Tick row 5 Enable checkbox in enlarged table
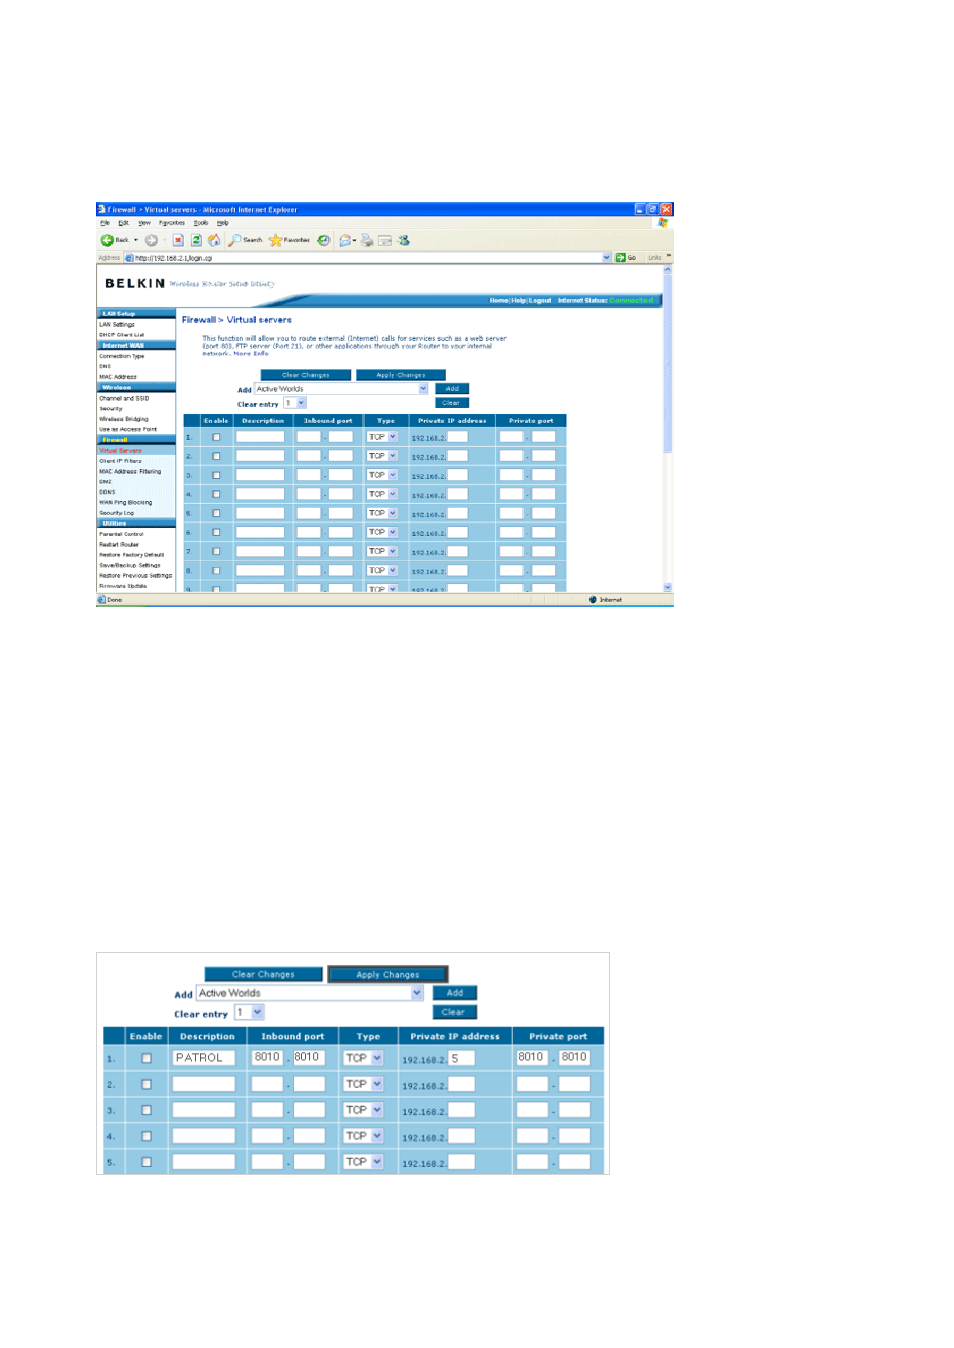 coord(146,1162)
